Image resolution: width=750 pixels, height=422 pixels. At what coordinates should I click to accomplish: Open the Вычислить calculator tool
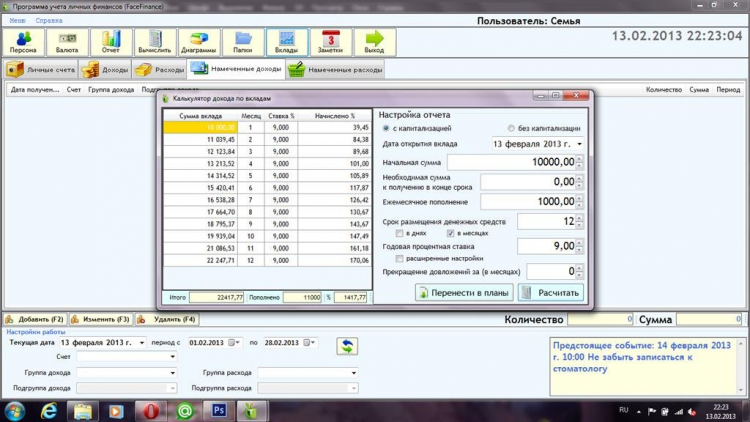point(155,42)
